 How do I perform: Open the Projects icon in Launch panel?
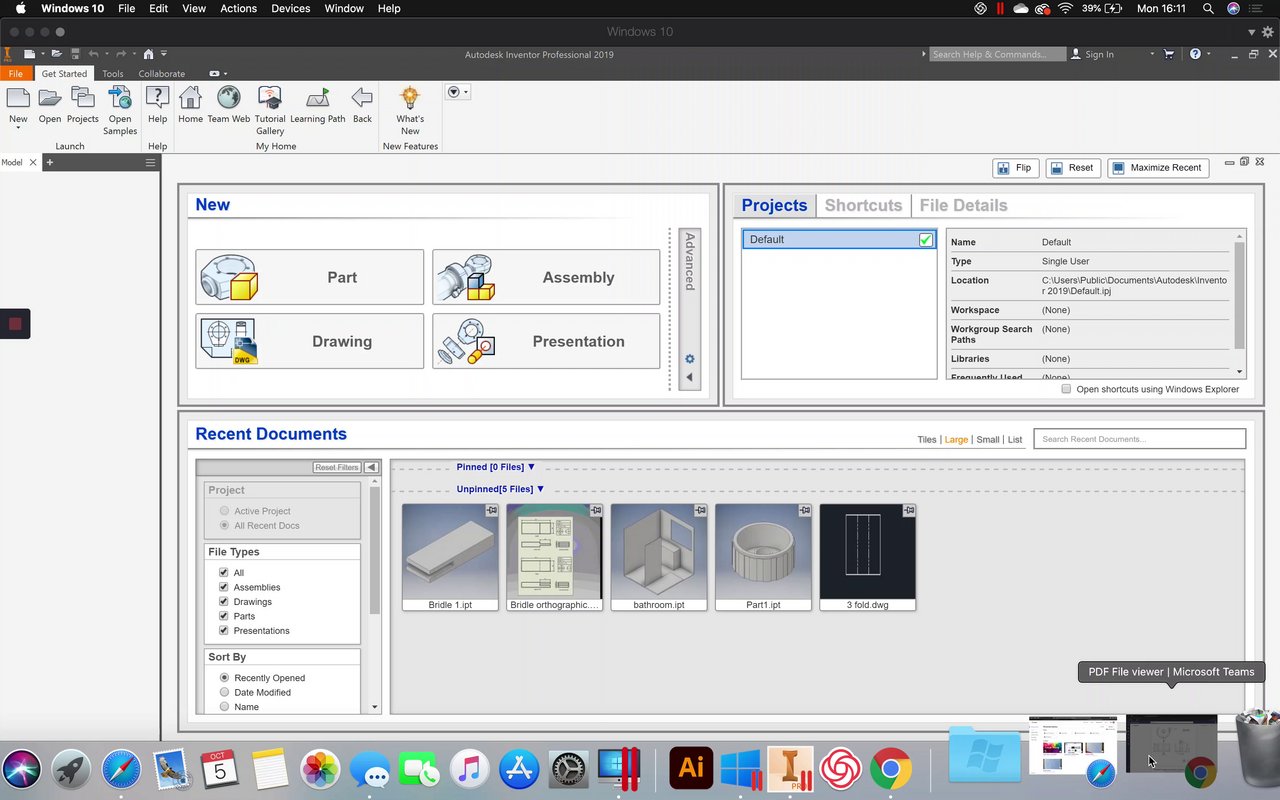[83, 99]
